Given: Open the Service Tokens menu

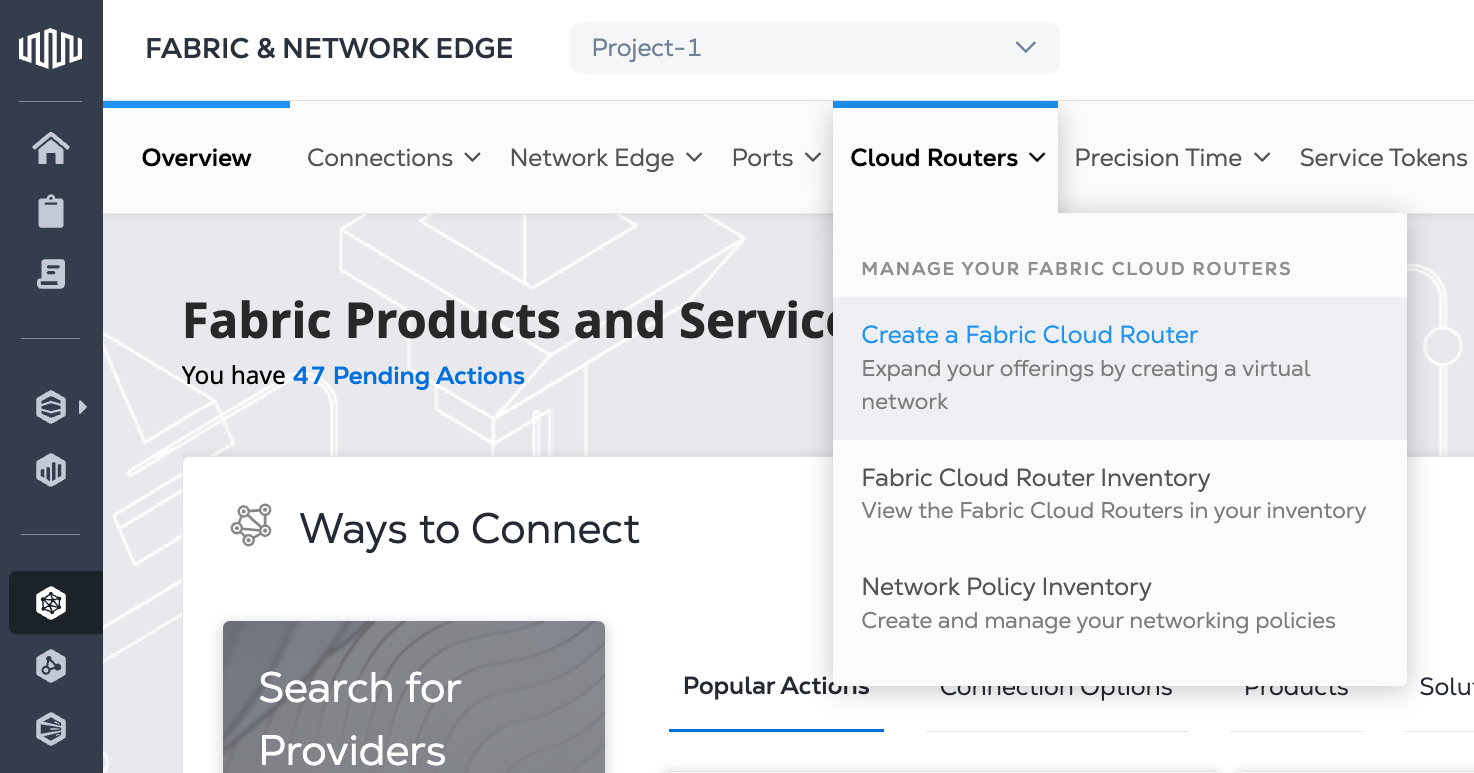Looking at the screenshot, I should 1384,158.
